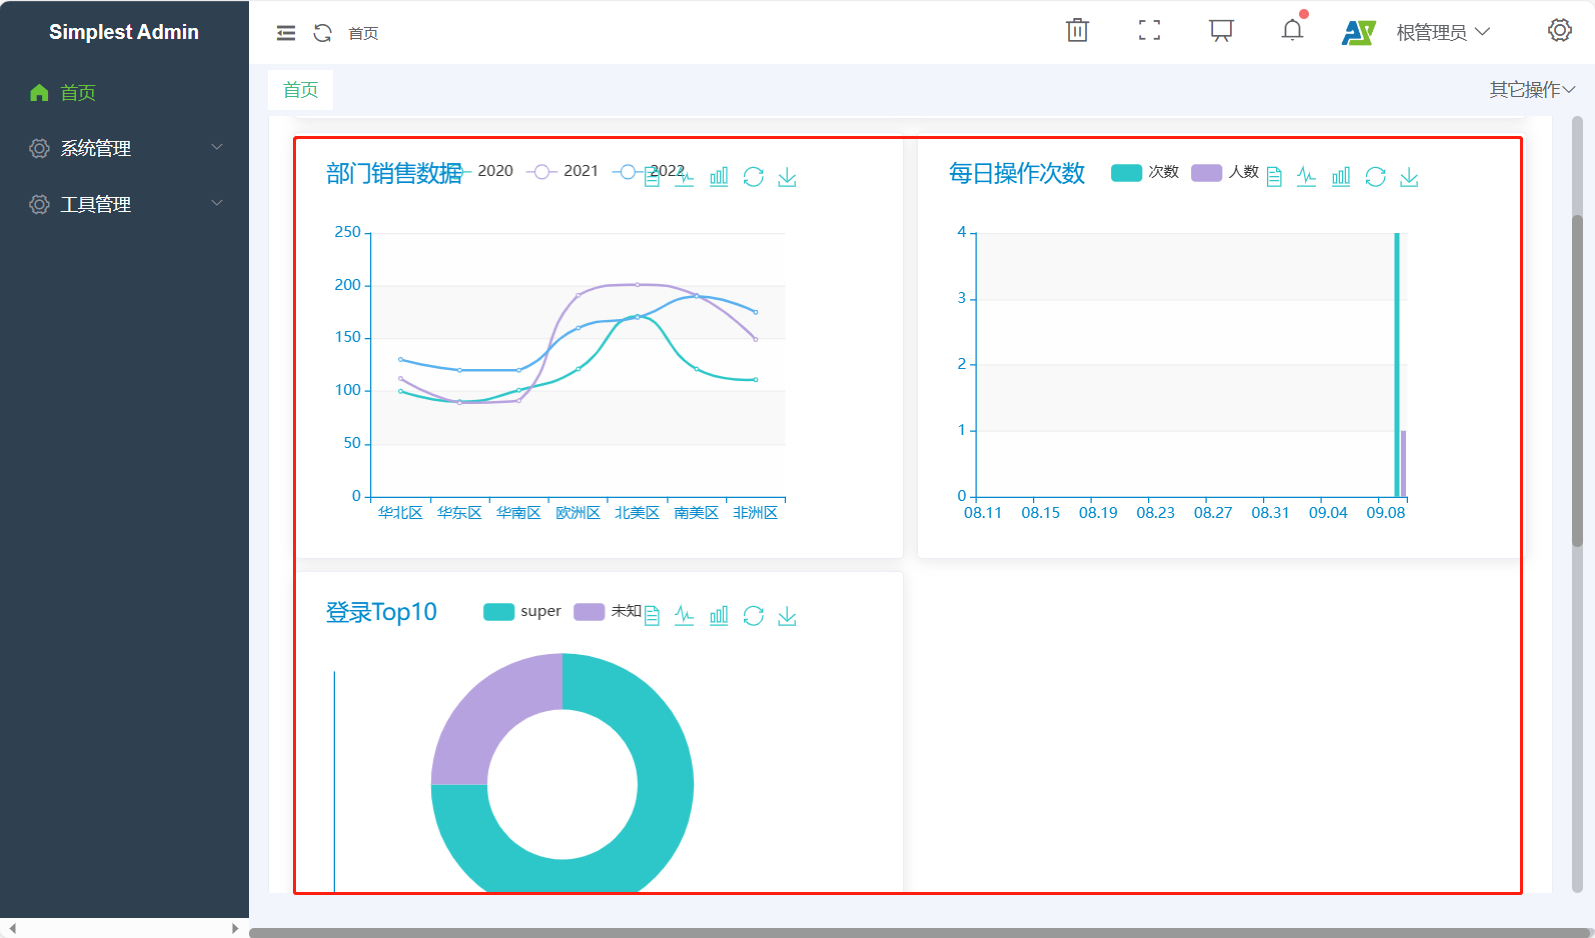The height and width of the screenshot is (938, 1595).
Task: Click the trash can icon in the header
Action: (1077, 31)
